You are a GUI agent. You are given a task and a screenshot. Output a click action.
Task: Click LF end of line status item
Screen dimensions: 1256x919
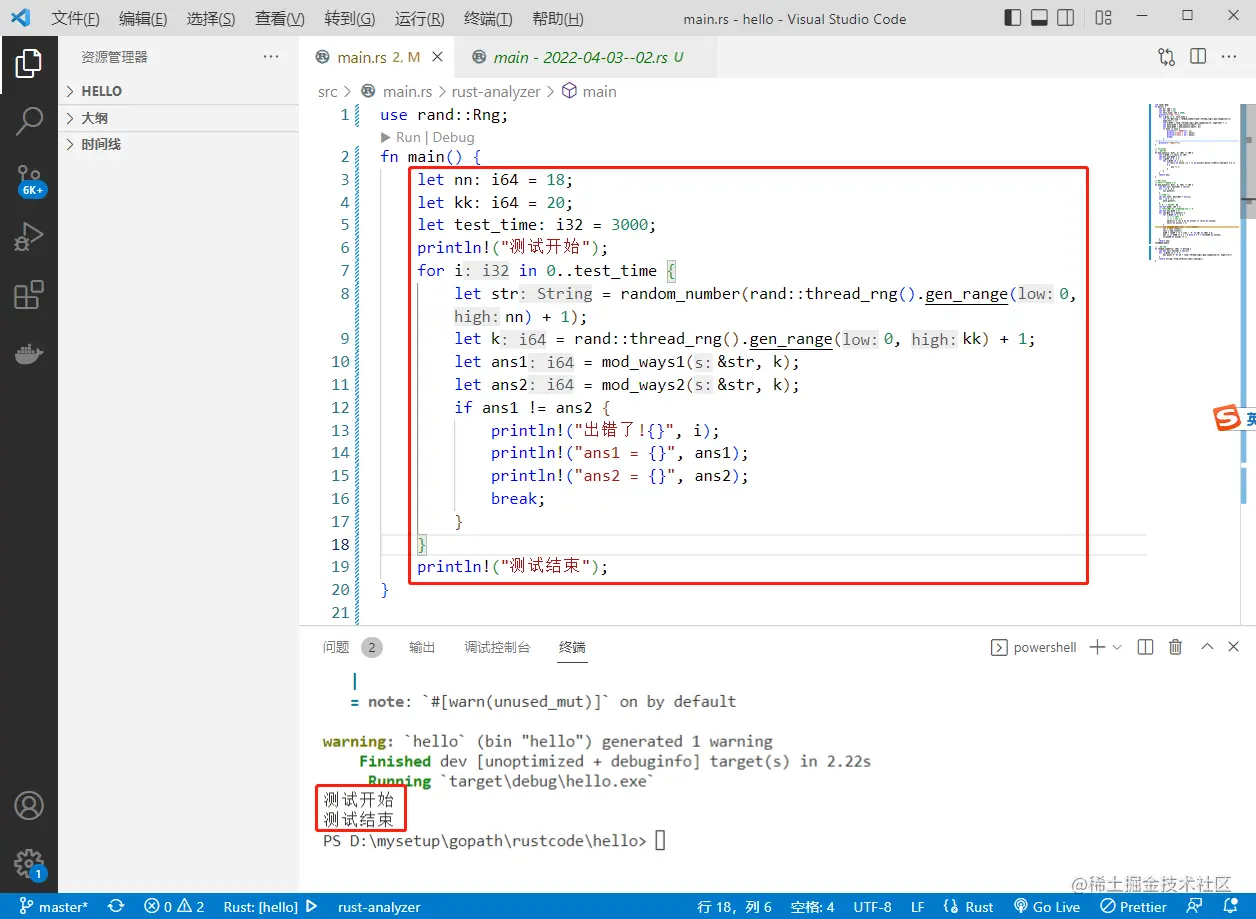[x=917, y=907]
